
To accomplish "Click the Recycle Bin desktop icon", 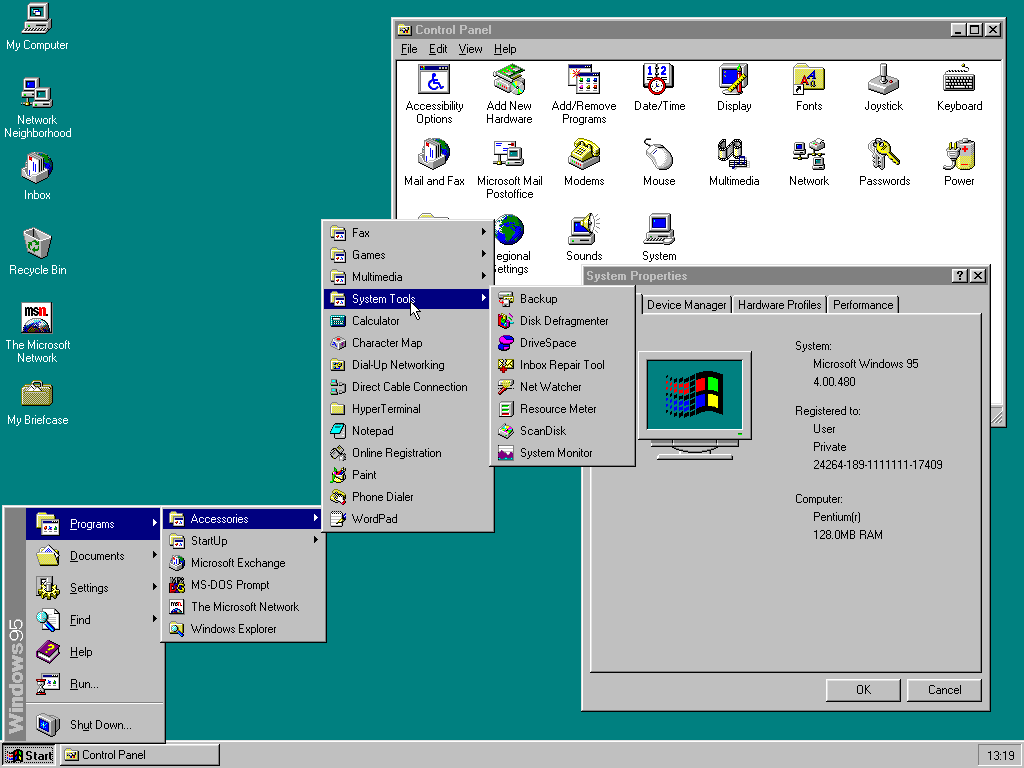I will 37,244.
